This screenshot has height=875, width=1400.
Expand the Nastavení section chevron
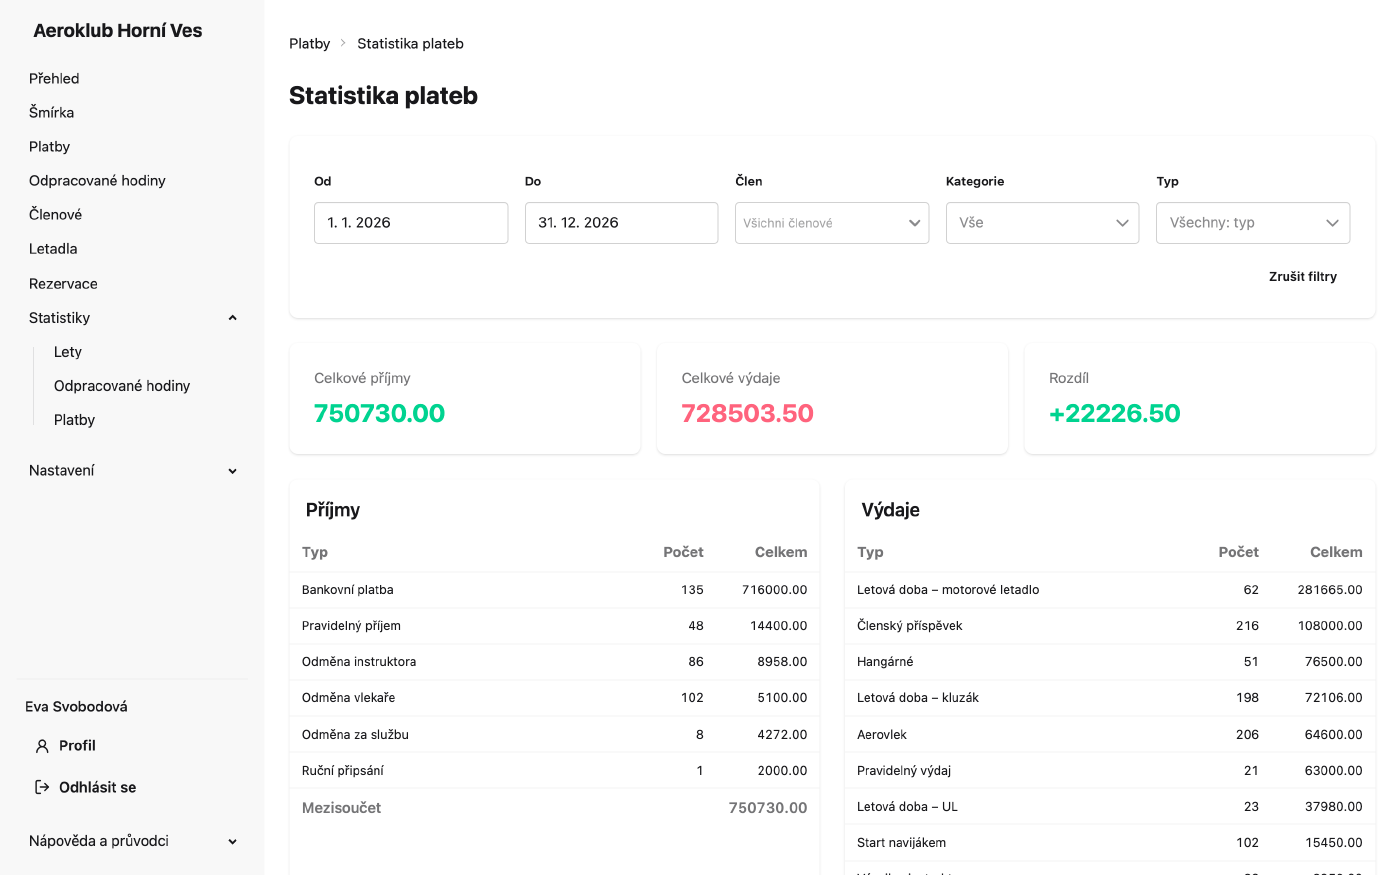point(233,471)
